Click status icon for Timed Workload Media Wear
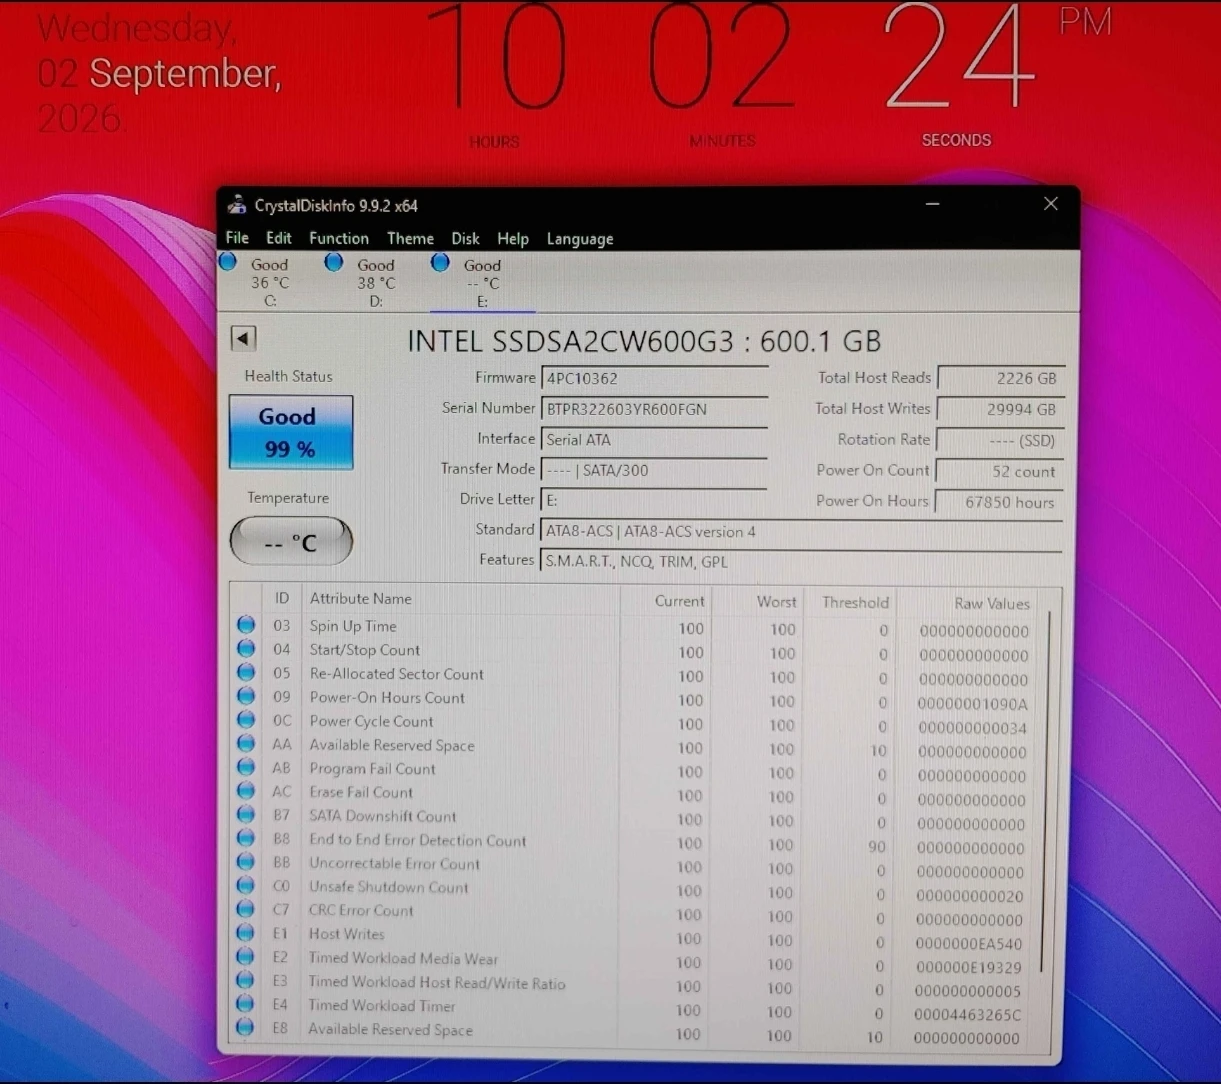This screenshot has width=1221, height=1084. (x=245, y=957)
